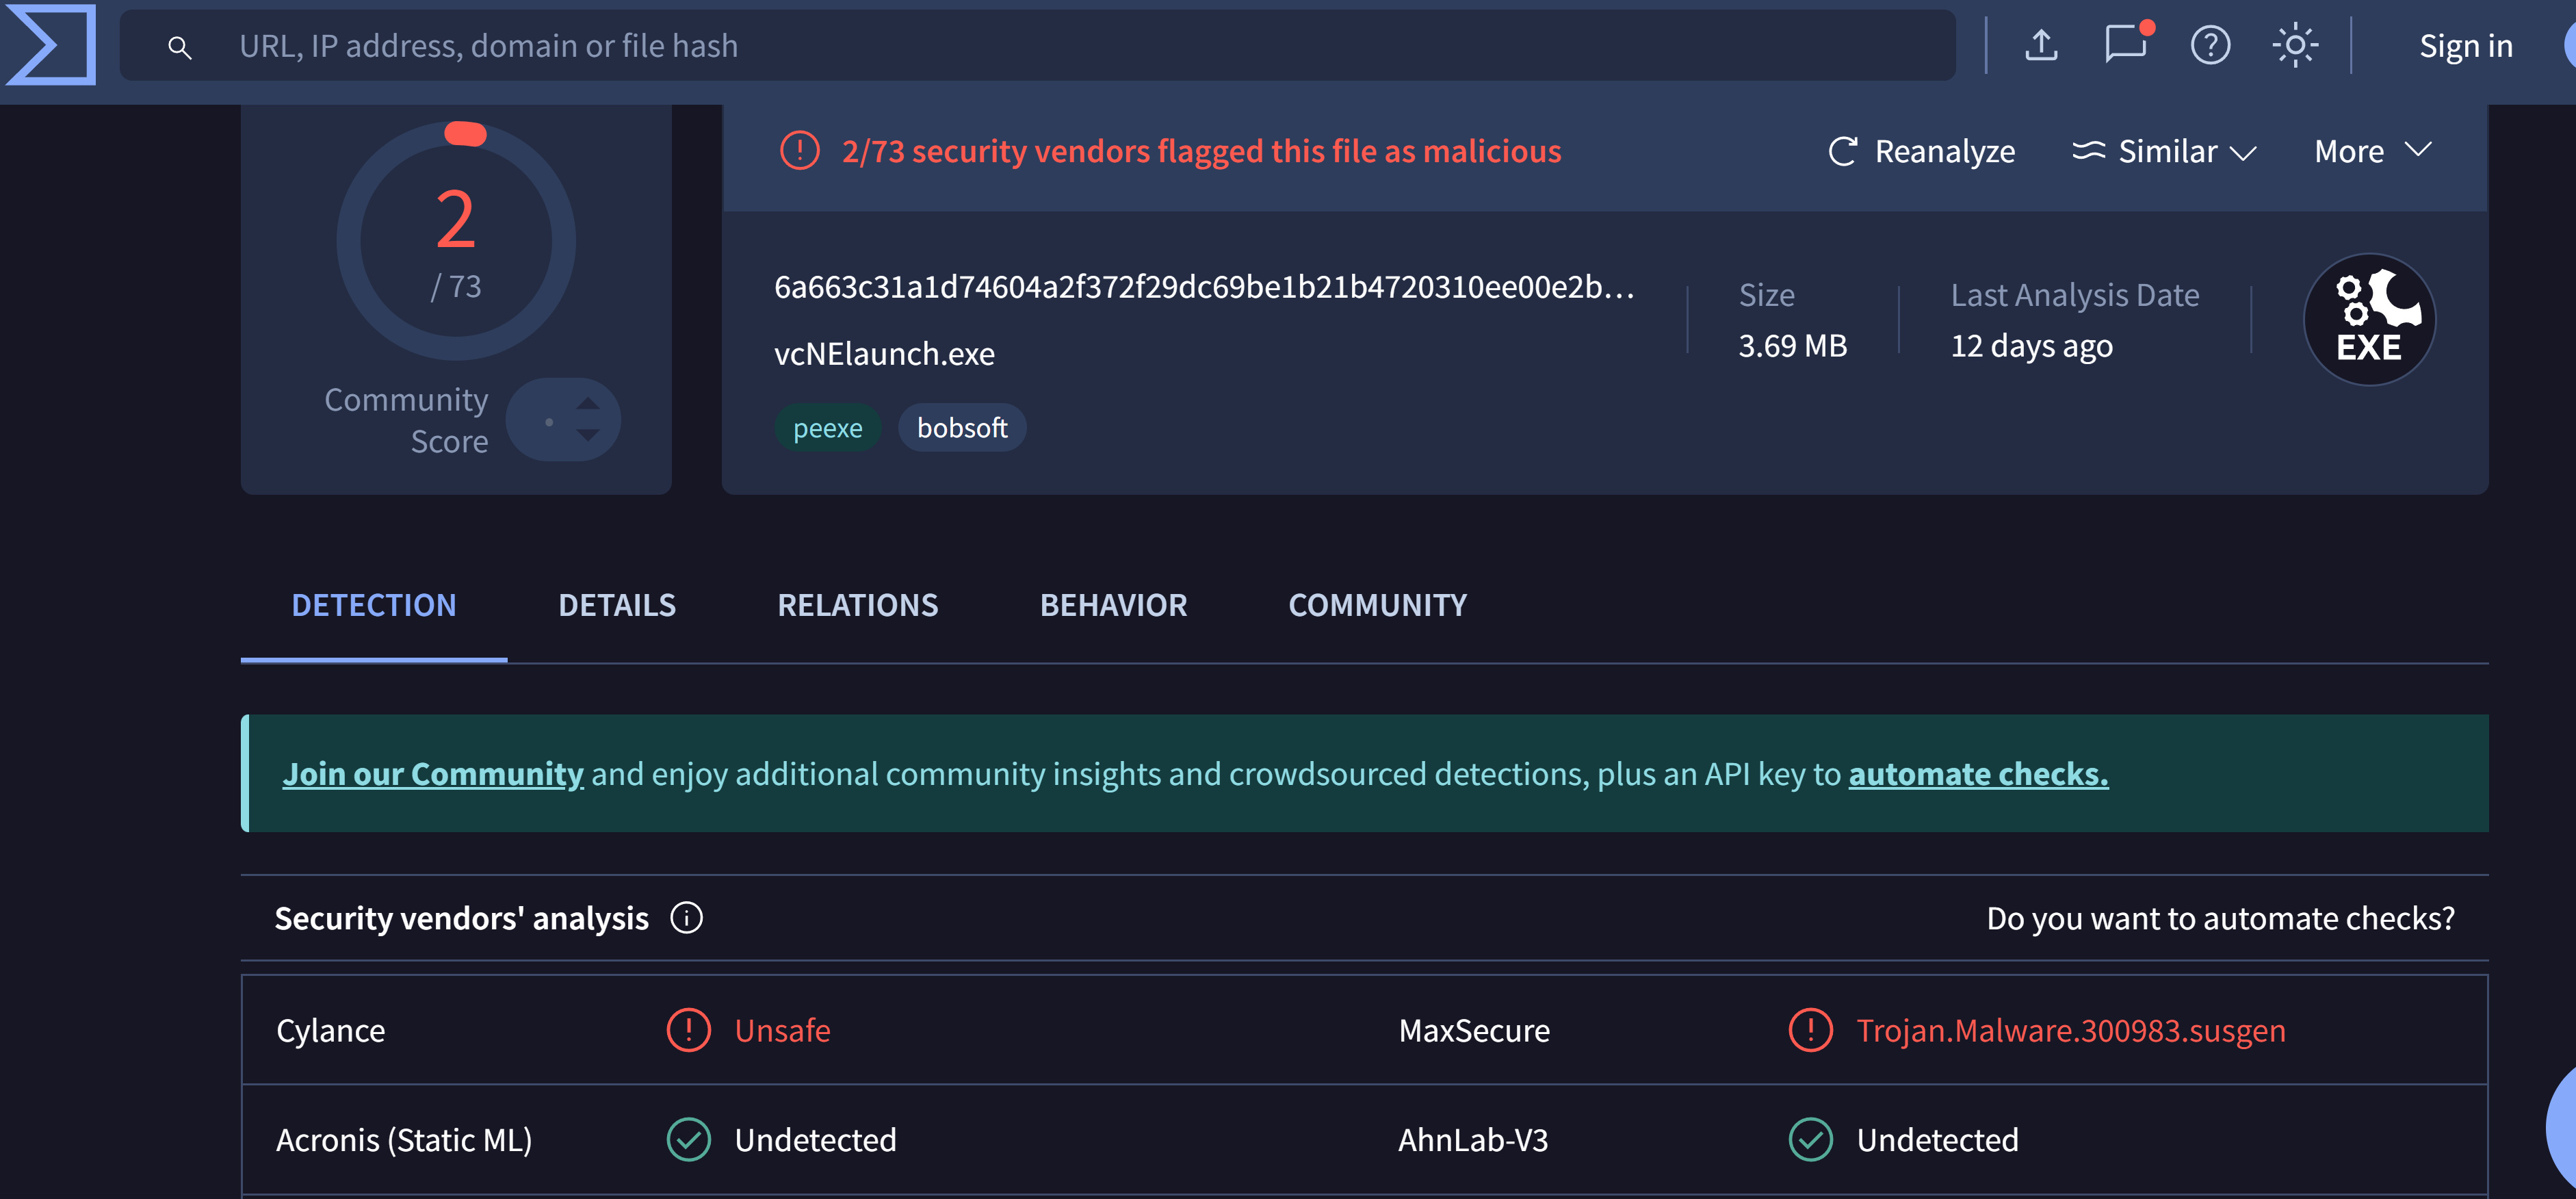
Task: Open the Join our Community link
Action: pyautogui.click(x=433, y=774)
